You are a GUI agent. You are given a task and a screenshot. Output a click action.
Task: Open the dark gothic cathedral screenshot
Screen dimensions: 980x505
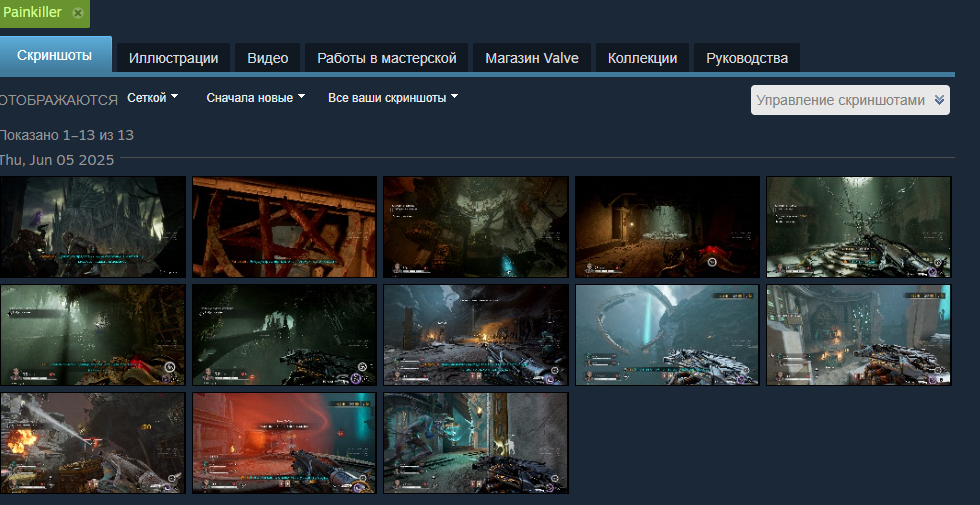point(92,227)
